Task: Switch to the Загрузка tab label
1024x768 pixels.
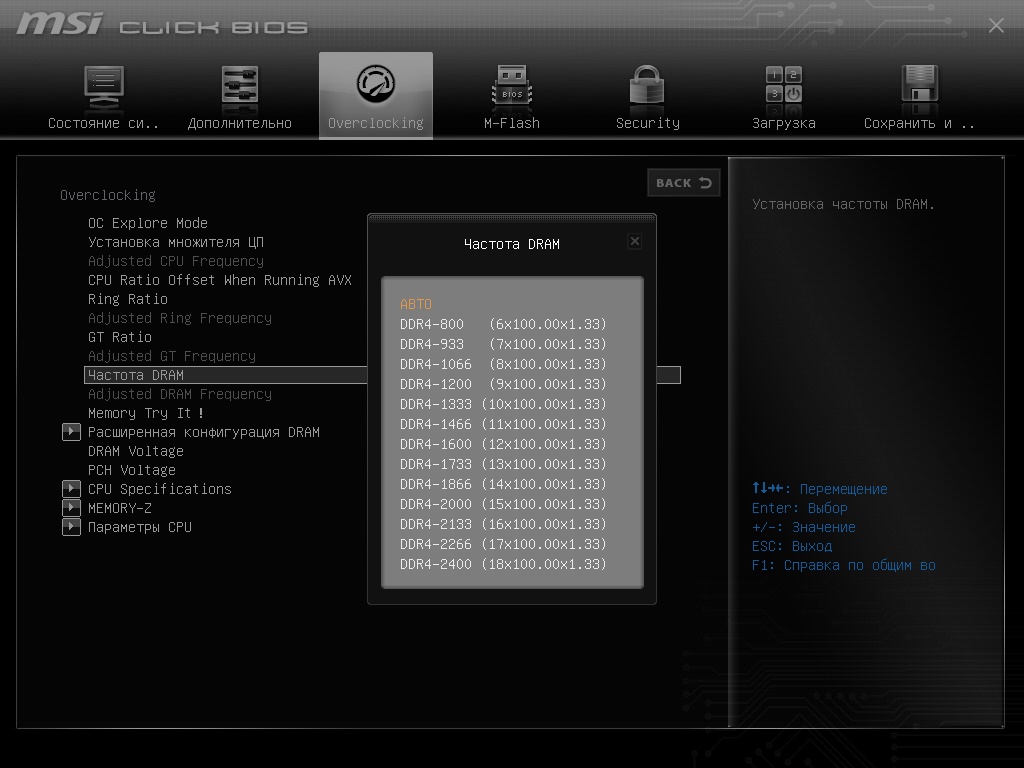Action: [784, 123]
